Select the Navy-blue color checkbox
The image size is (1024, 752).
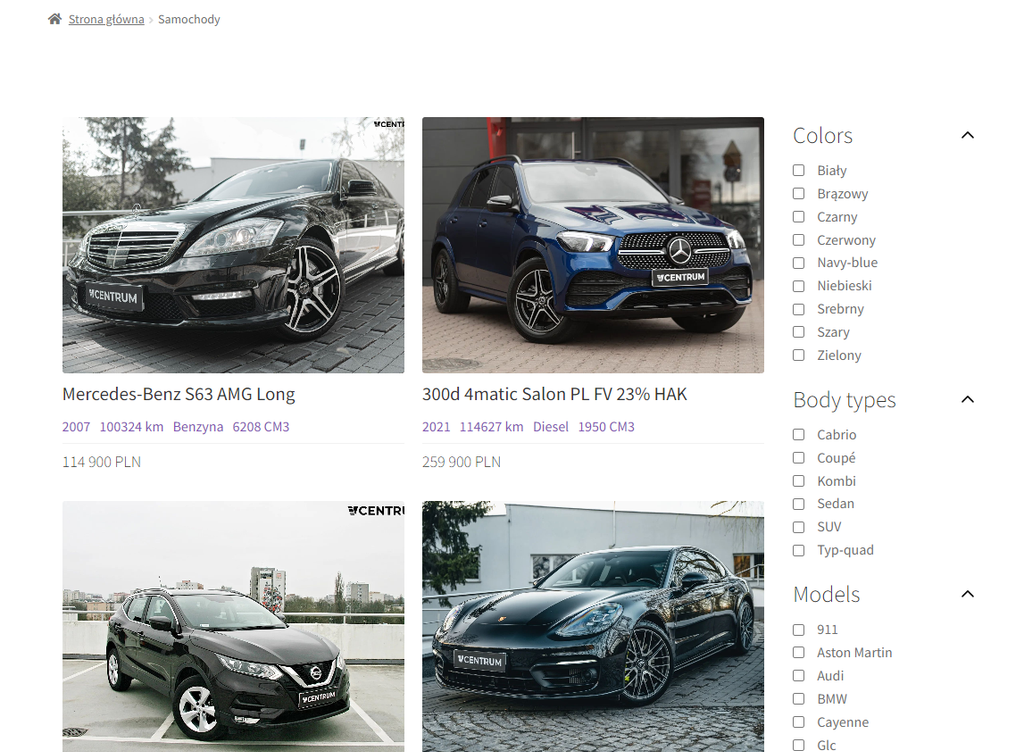[799, 263]
